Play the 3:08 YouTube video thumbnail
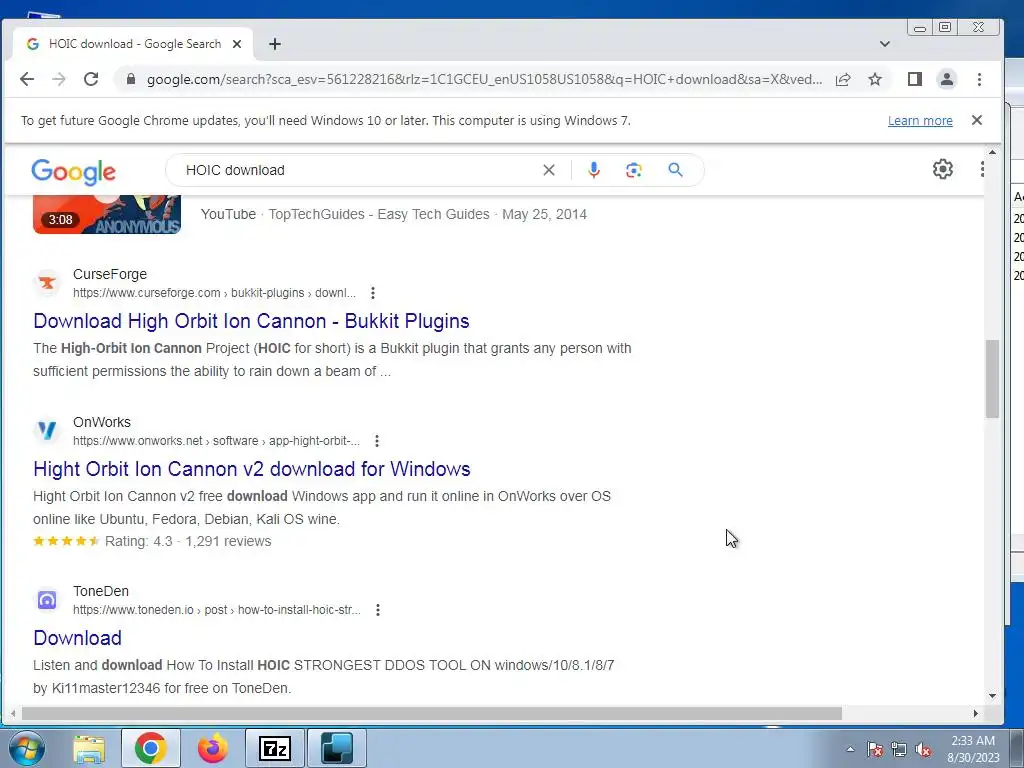The width and height of the screenshot is (1024, 768). (107, 214)
